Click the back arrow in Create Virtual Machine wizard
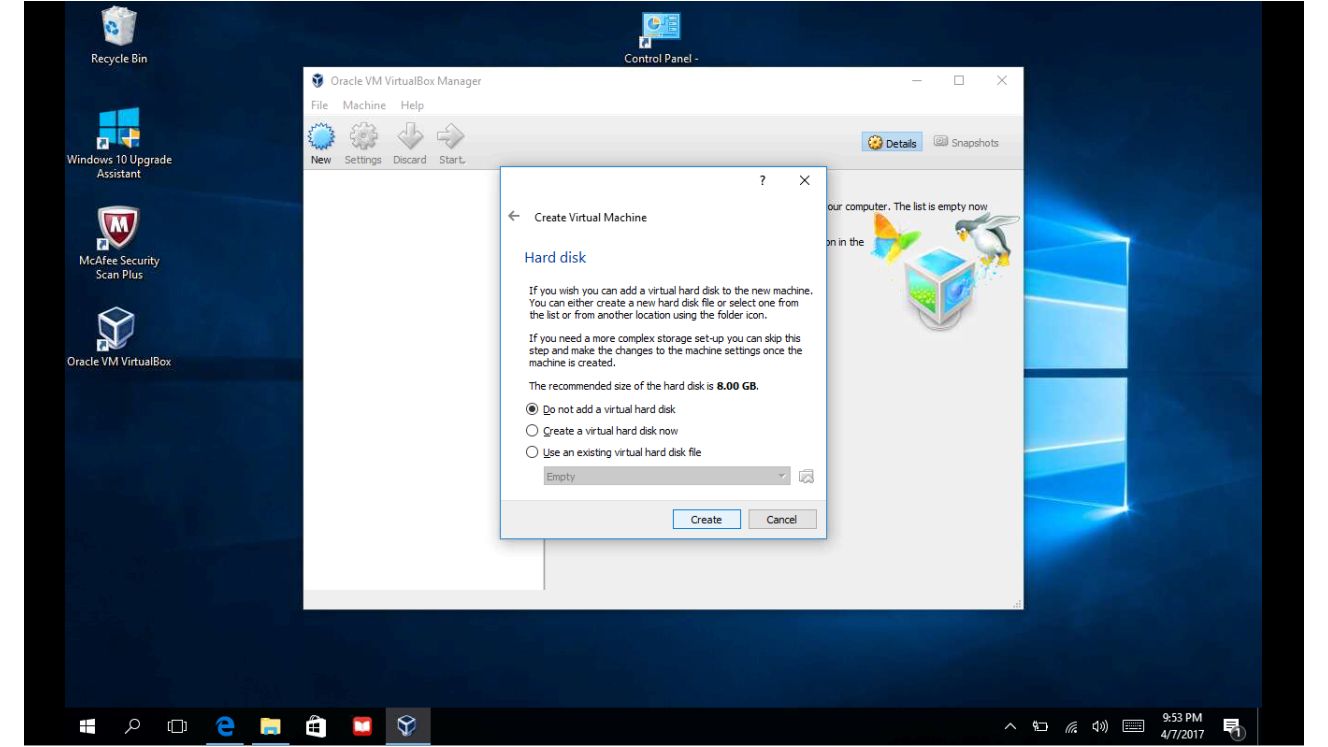 tap(514, 216)
